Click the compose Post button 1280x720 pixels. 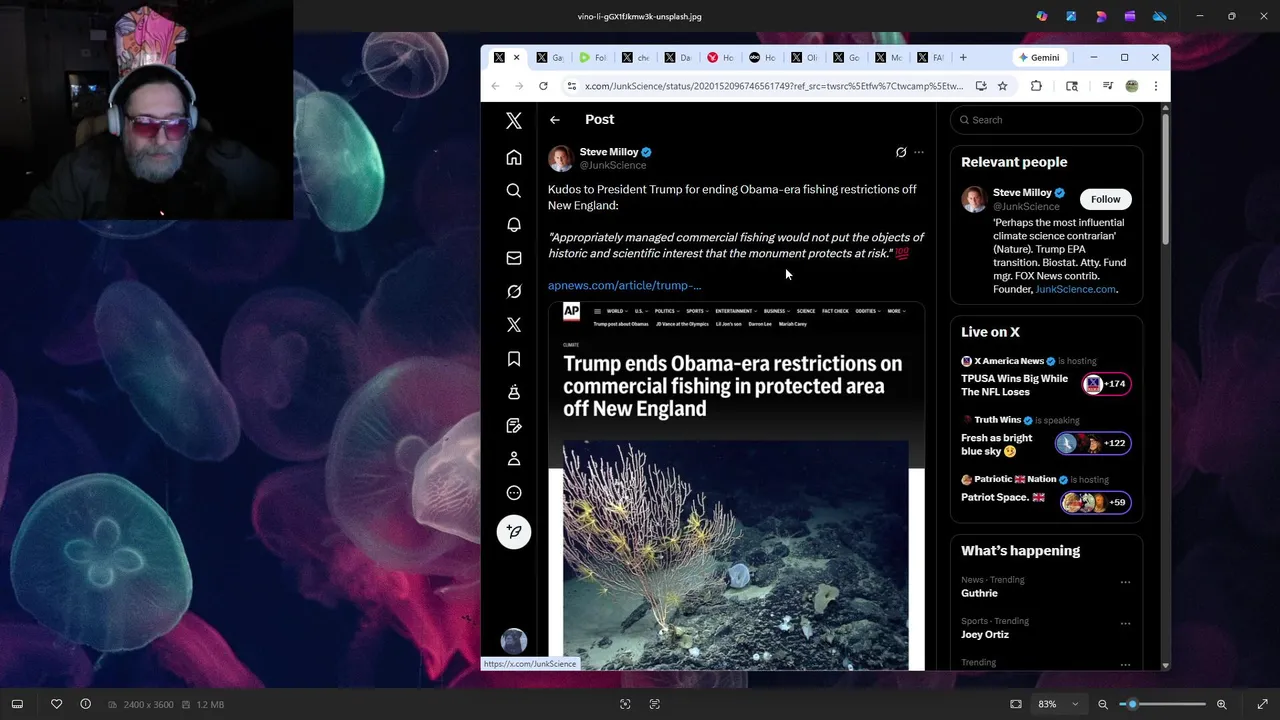click(514, 532)
